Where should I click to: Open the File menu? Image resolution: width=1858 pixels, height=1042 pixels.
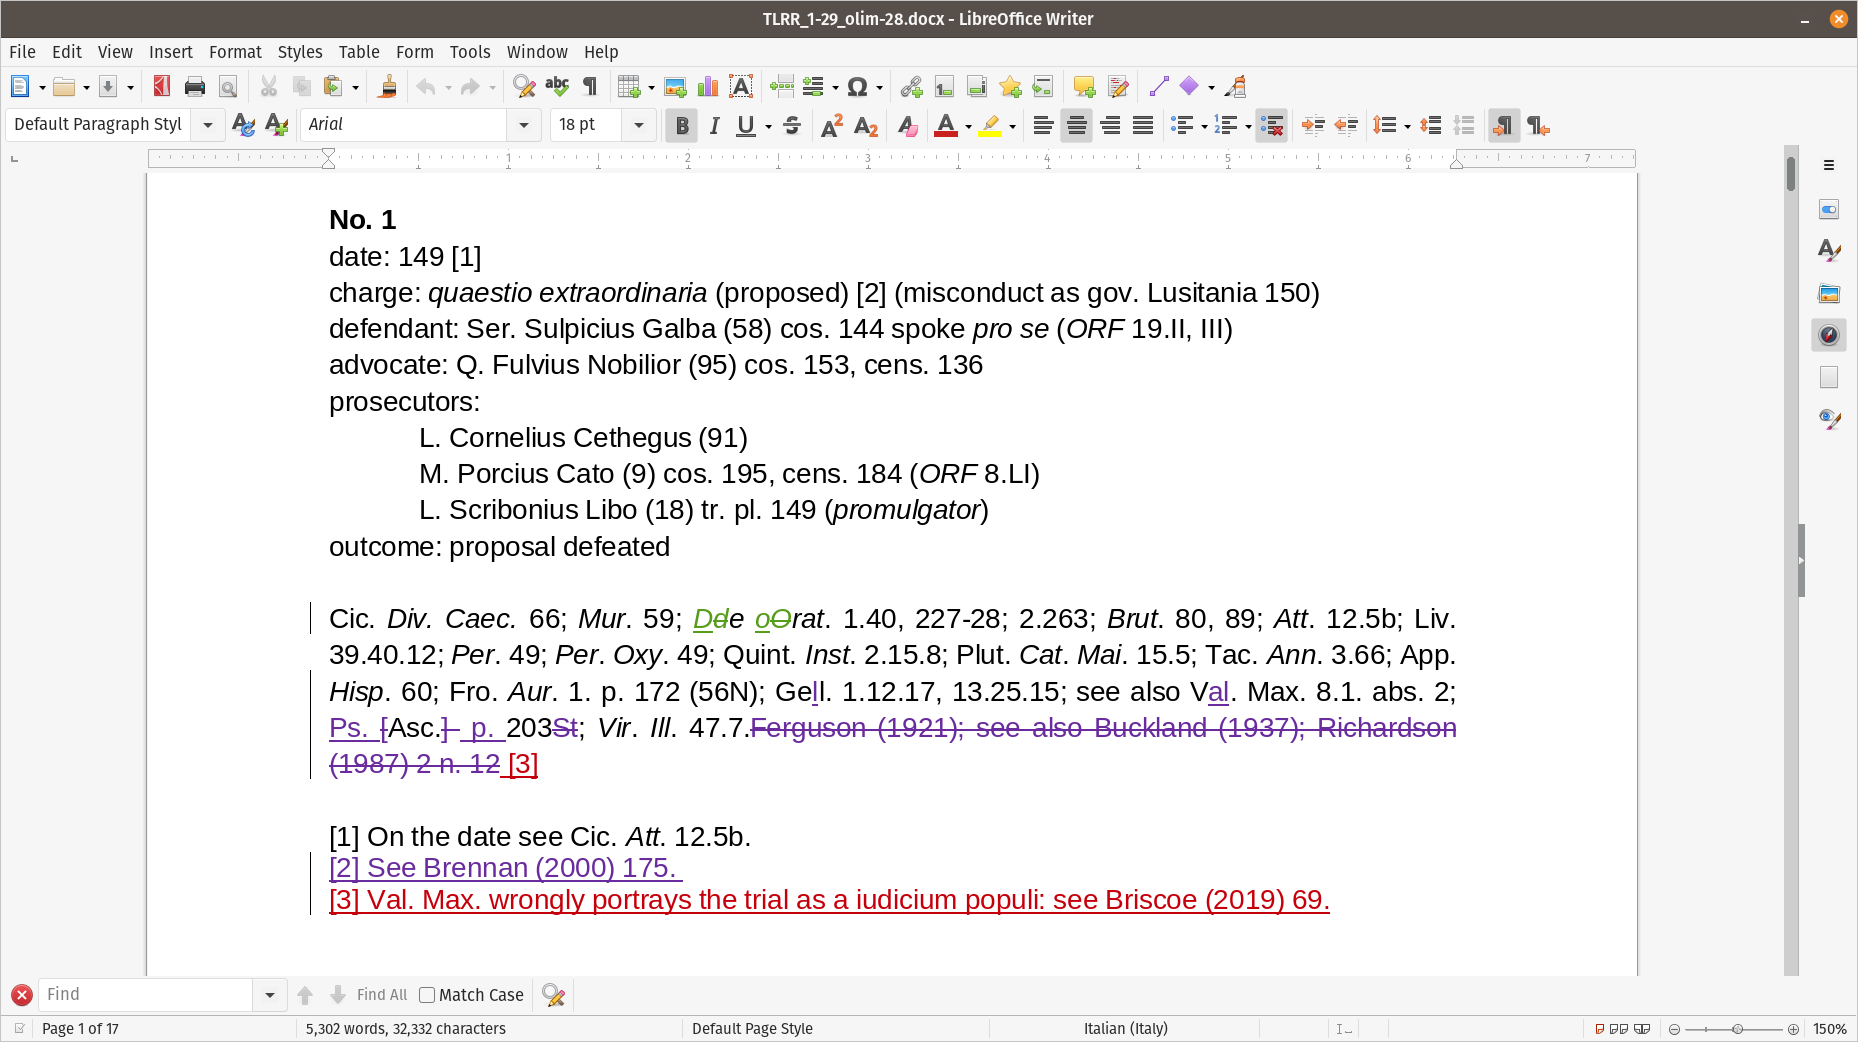pos(22,52)
